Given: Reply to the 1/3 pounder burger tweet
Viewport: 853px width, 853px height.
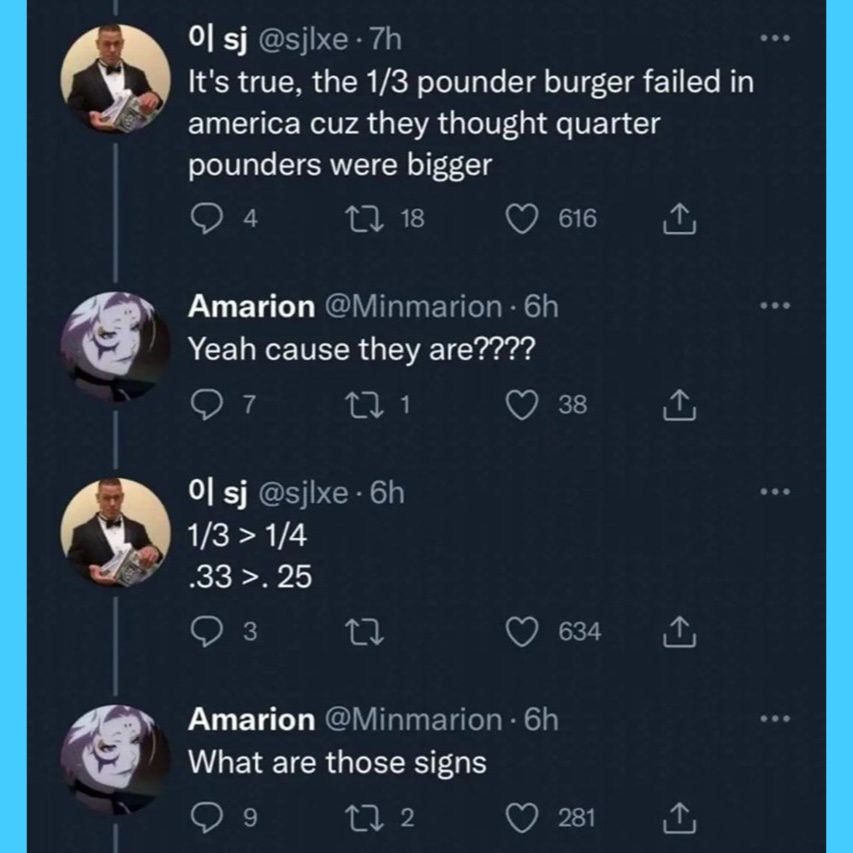Looking at the screenshot, I should point(205,219).
